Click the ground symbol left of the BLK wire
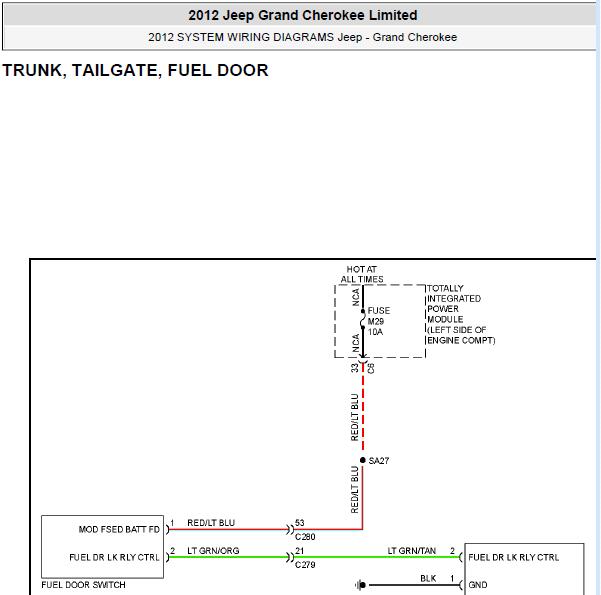601x595 pixels. coord(360,585)
